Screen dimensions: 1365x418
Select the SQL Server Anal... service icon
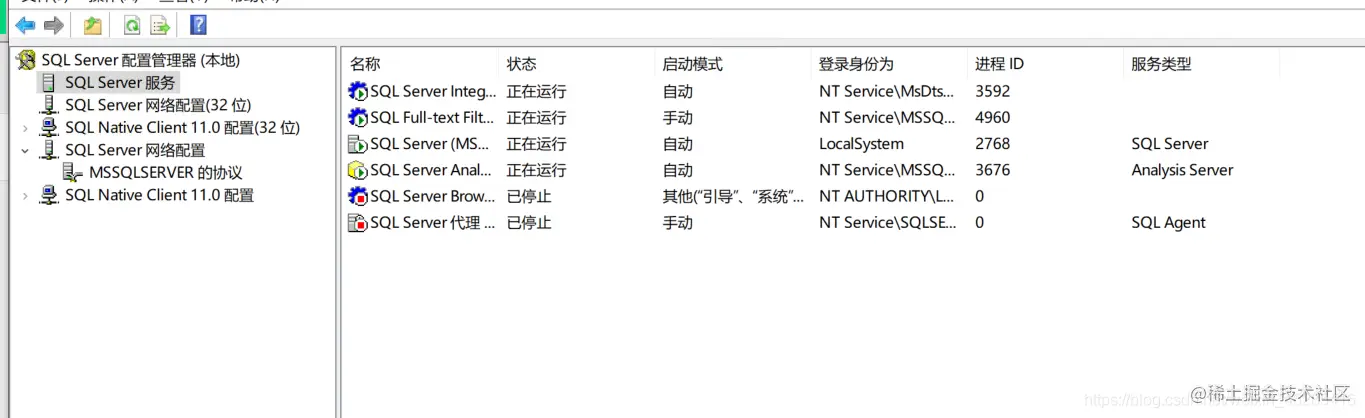tap(358, 170)
